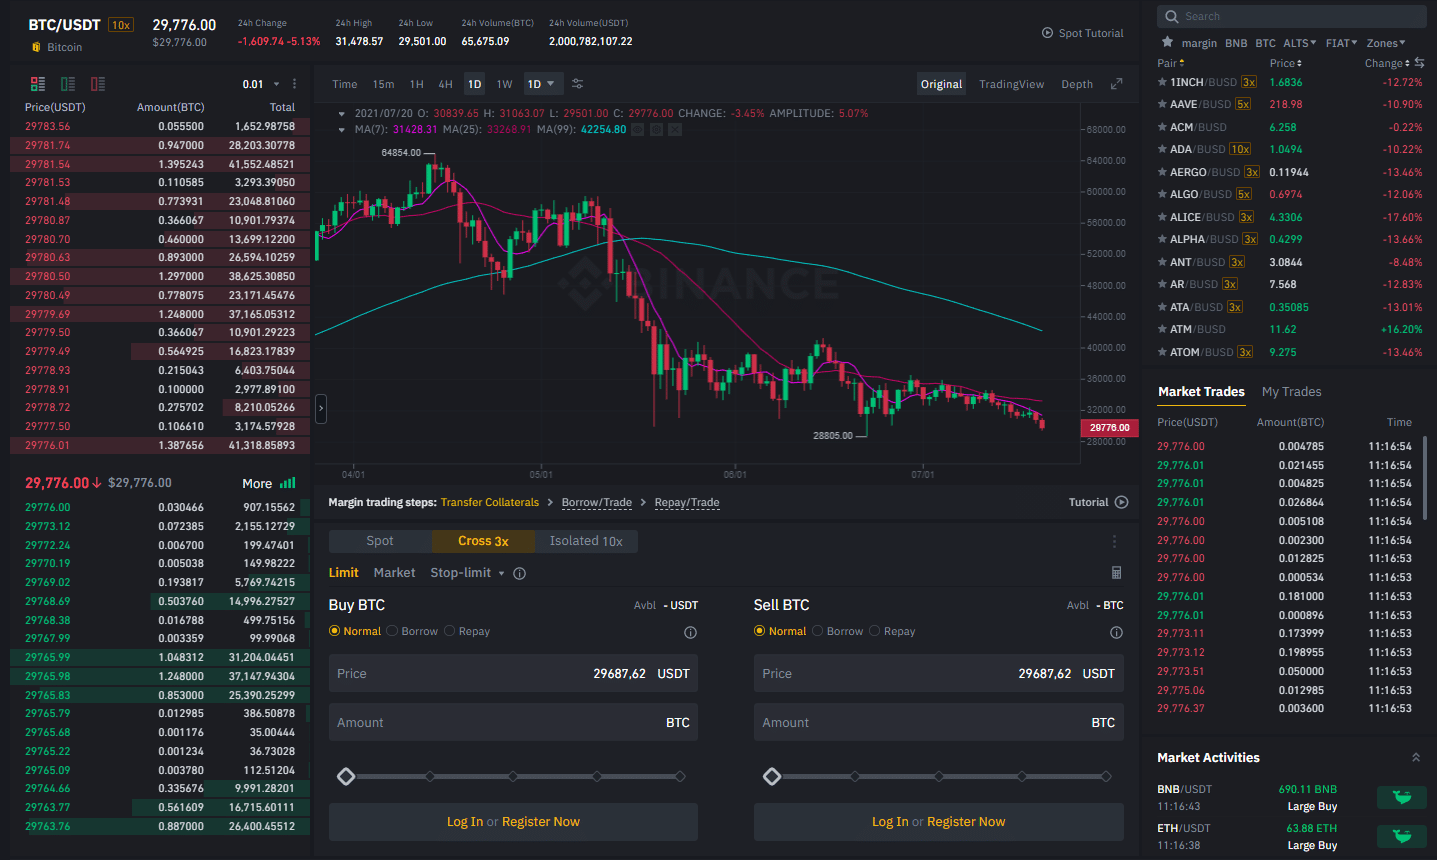
Task: Click the Sell BTC amount slider handle
Action: coord(771,777)
